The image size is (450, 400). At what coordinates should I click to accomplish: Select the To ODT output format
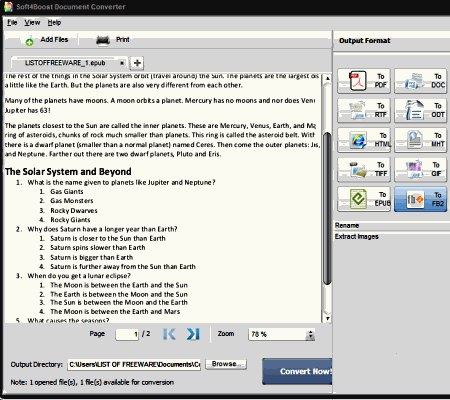(x=421, y=110)
